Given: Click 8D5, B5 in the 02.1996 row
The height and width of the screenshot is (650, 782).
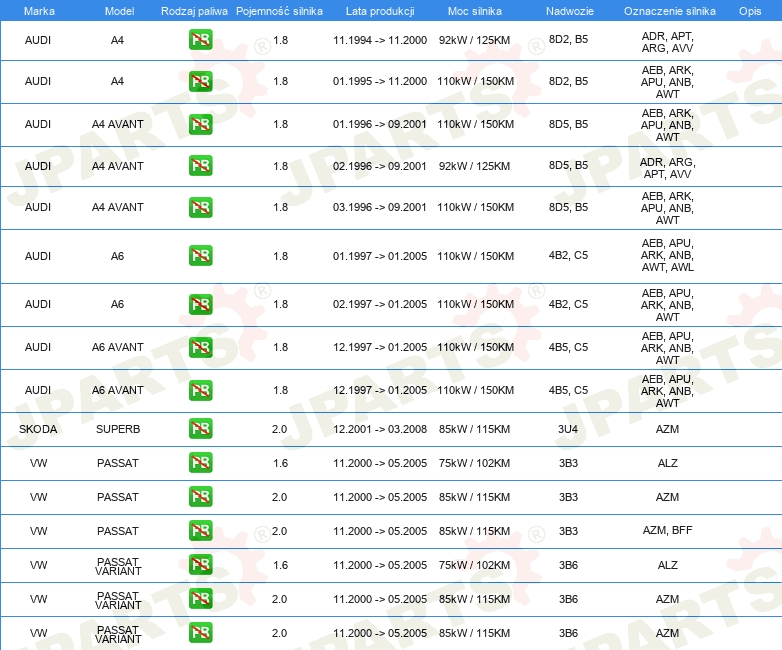Looking at the screenshot, I should pos(568,165).
